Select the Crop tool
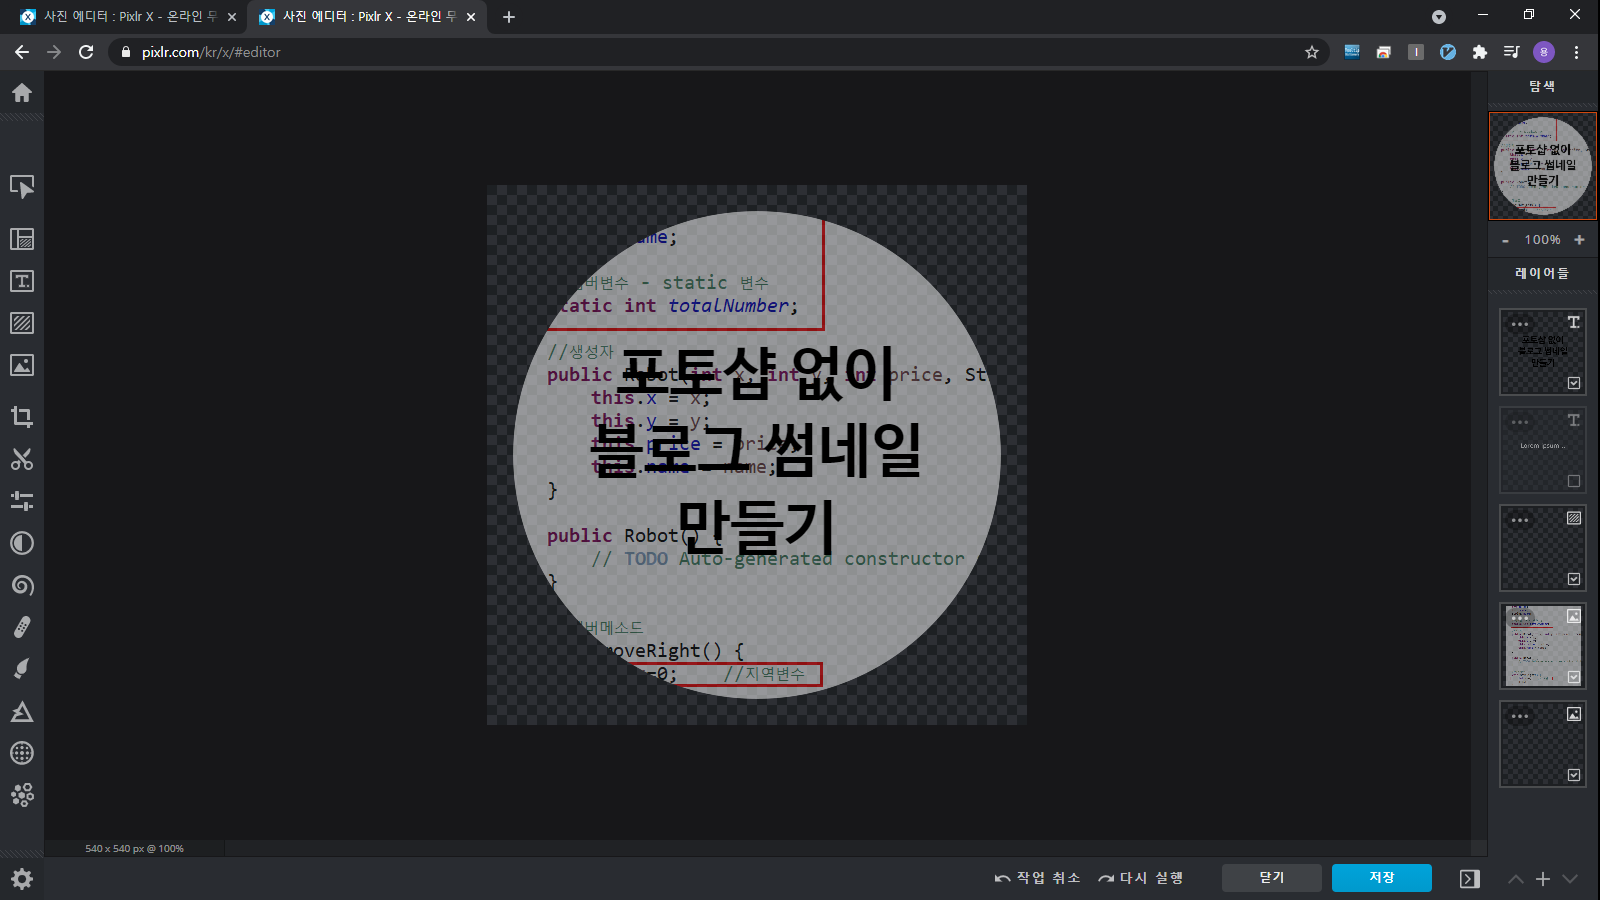 pyautogui.click(x=22, y=417)
